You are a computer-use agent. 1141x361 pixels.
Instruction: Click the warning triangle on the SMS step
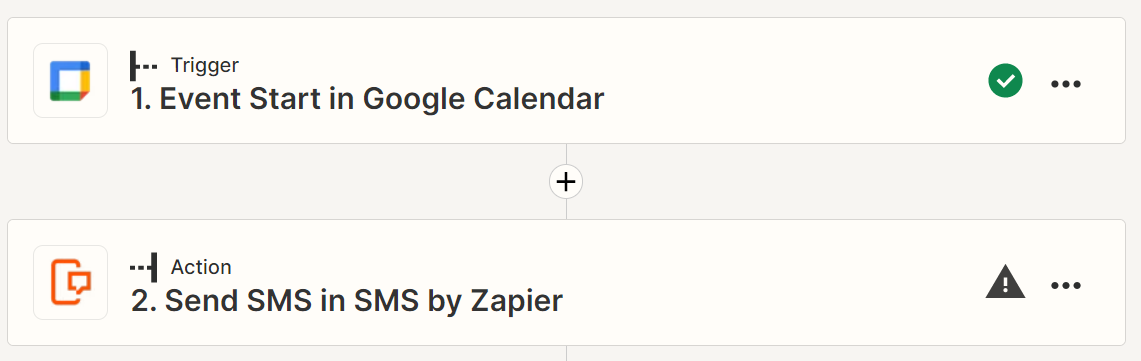click(1006, 282)
